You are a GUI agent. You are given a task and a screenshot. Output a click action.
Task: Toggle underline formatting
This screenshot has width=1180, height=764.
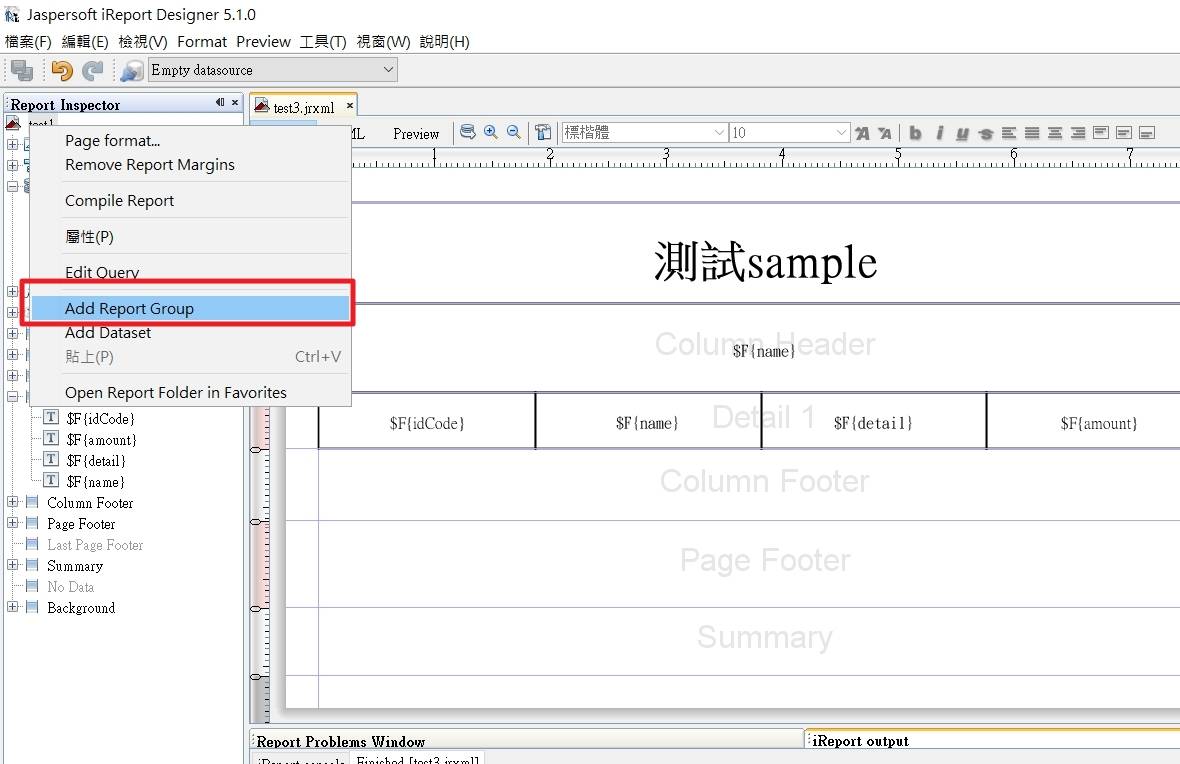pyautogui.click(x=962, y=133)
